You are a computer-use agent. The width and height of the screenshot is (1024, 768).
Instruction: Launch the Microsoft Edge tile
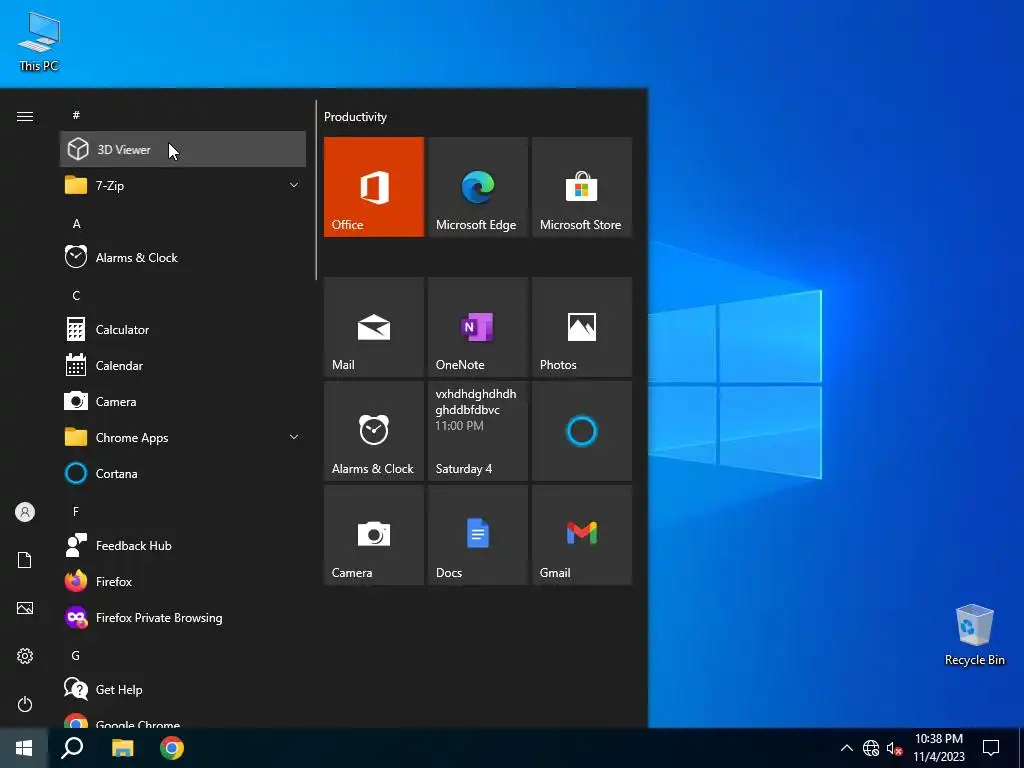tap(477, 187)
